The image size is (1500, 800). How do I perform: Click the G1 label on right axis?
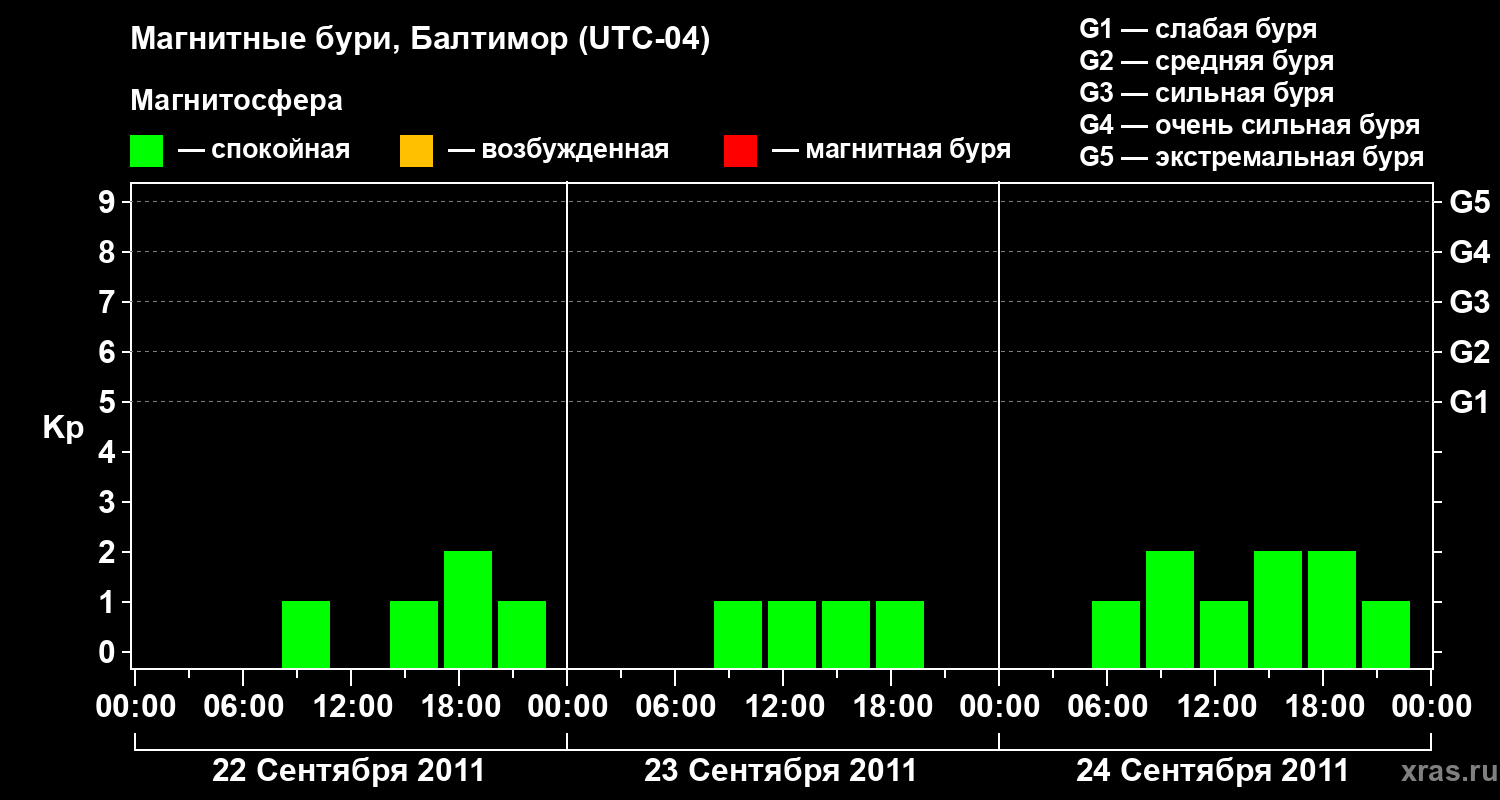coord(1470,402)
